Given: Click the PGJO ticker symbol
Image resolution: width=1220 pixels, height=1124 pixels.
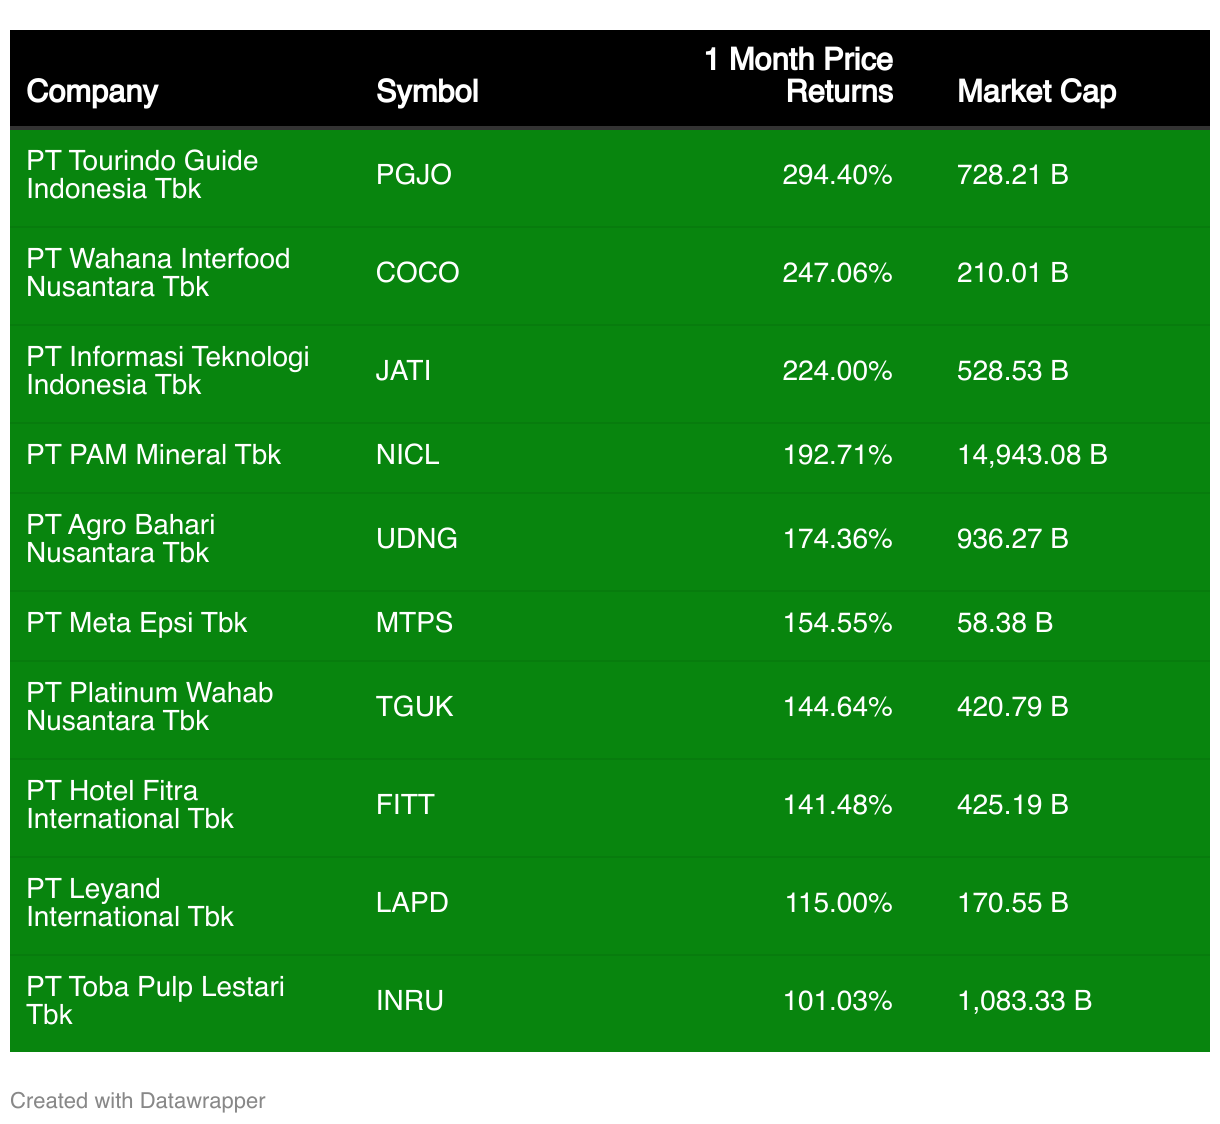Looking at the screenshot, I should (x=413, y=175).
